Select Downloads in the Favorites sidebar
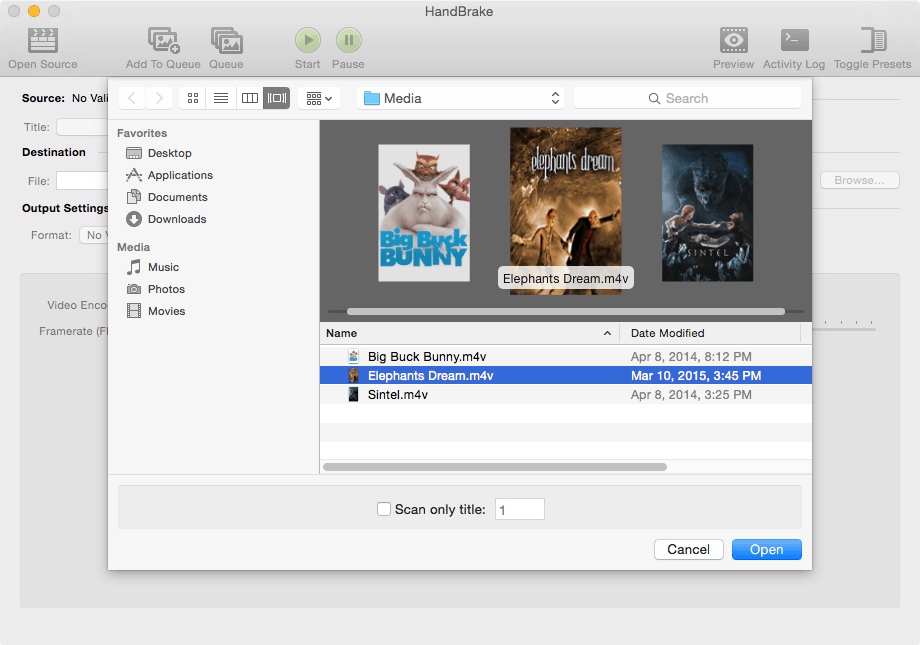Image resolution: width=920 pixels, height=645 pixels. pos(176,219)
